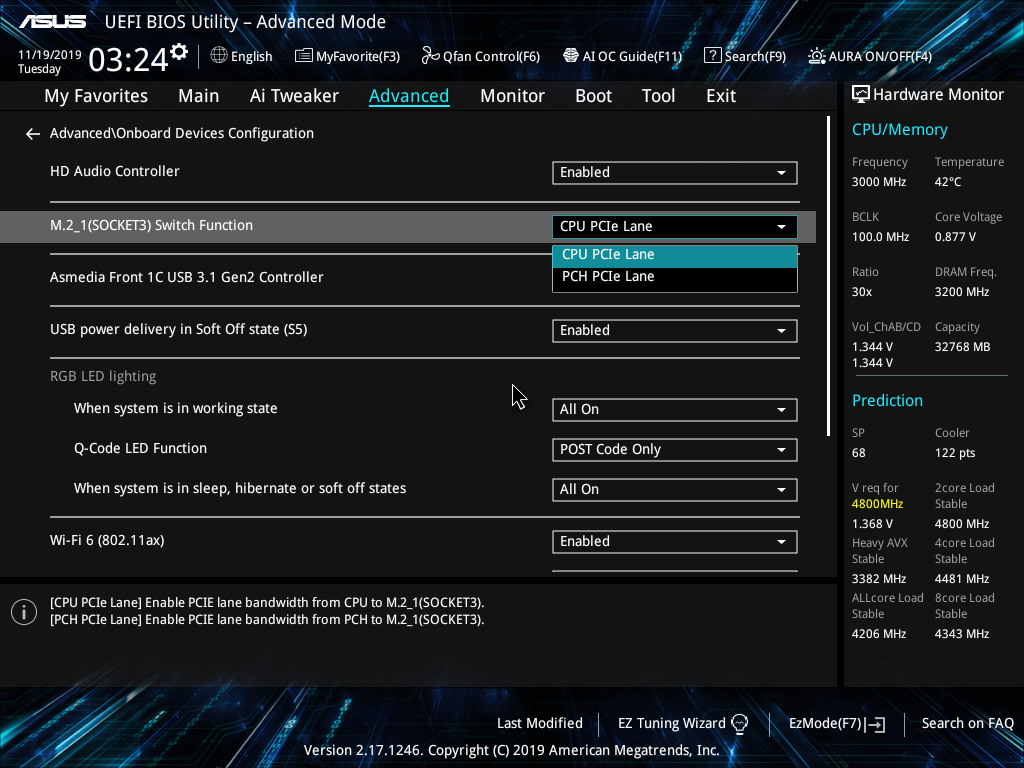Click the Prediction section heading
This screenshot has height=768, width=1024.
click(887, 401)
